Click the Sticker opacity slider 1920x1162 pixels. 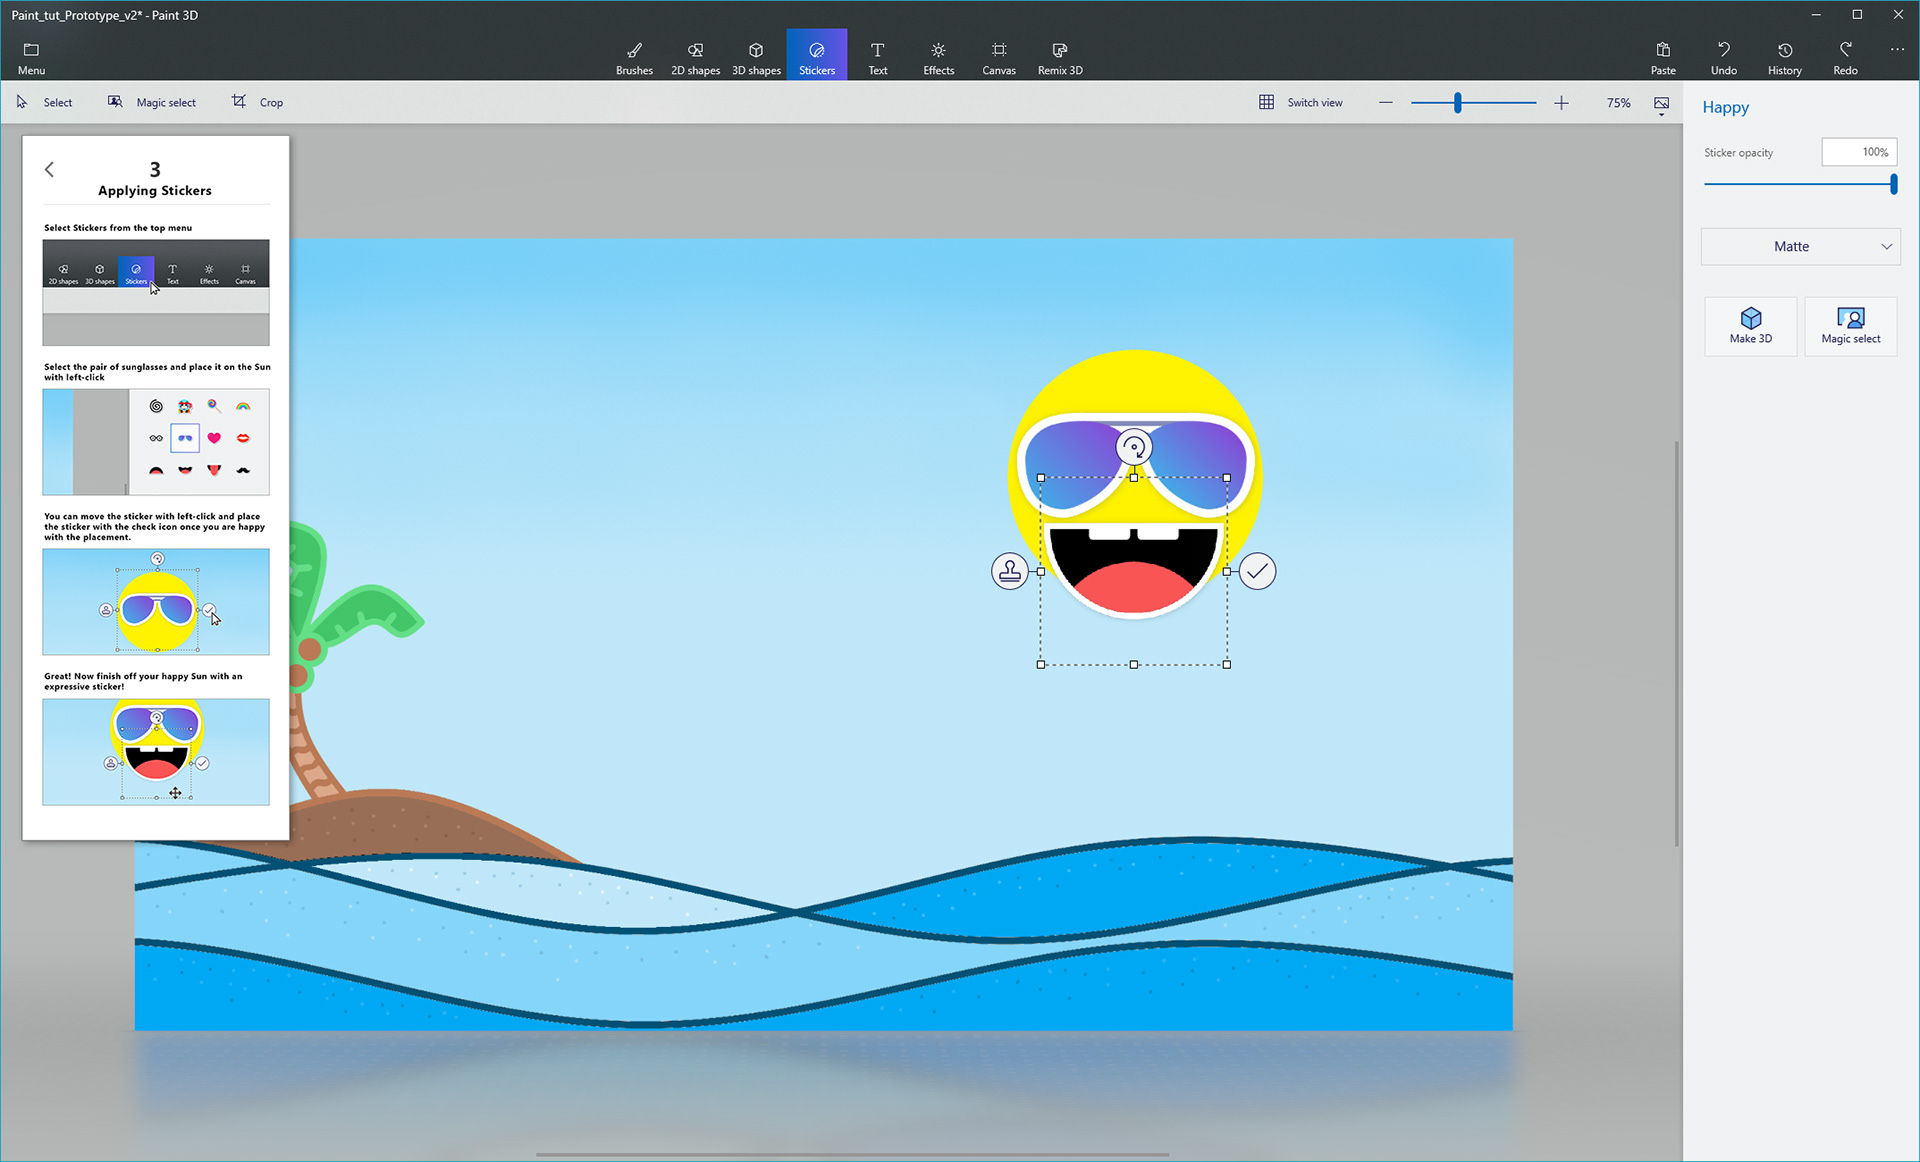1800,184
